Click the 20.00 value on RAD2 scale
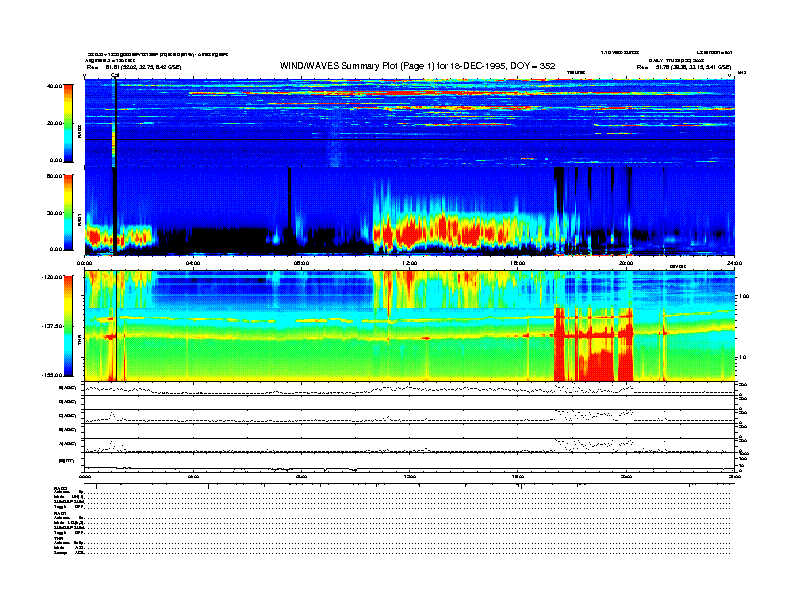This screenshot has height=612, width=792. tap(54, 123)
